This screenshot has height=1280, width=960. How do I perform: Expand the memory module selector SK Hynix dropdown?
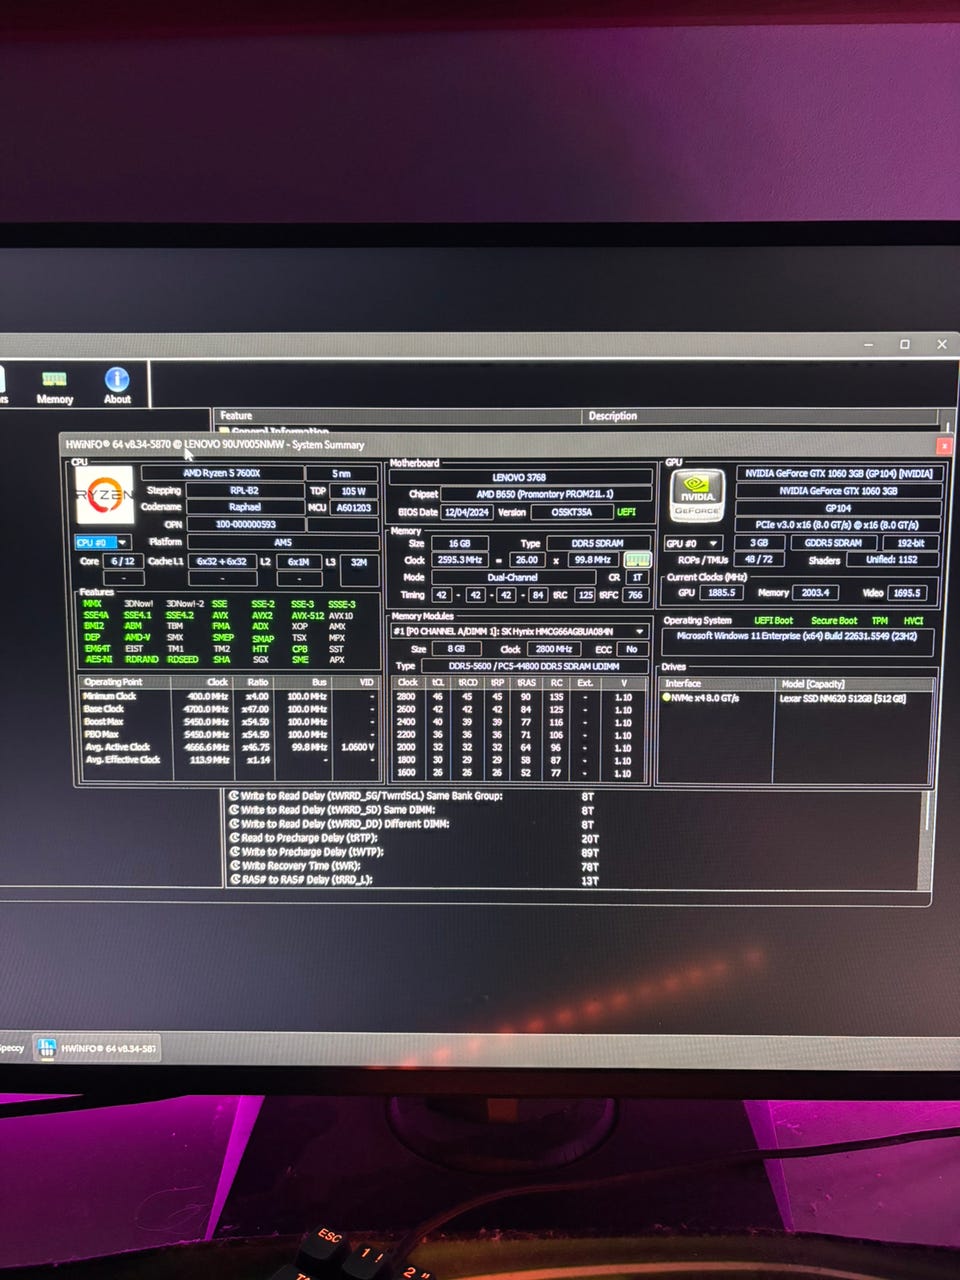tap(519, 631)
